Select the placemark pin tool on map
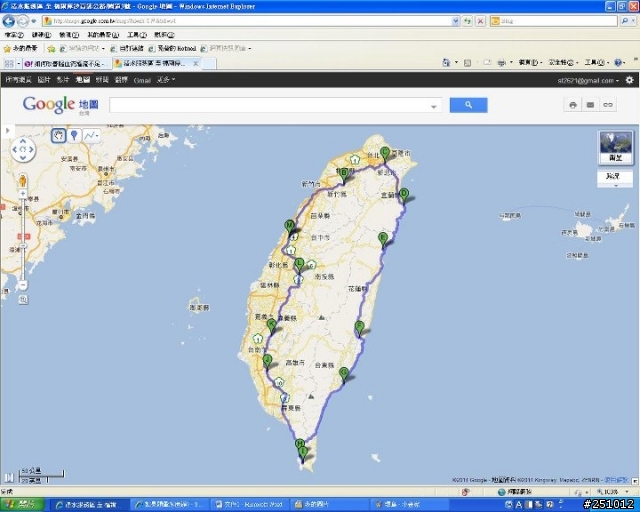The image size is (640, 512). pyautogui.click(x=74, y=135)
